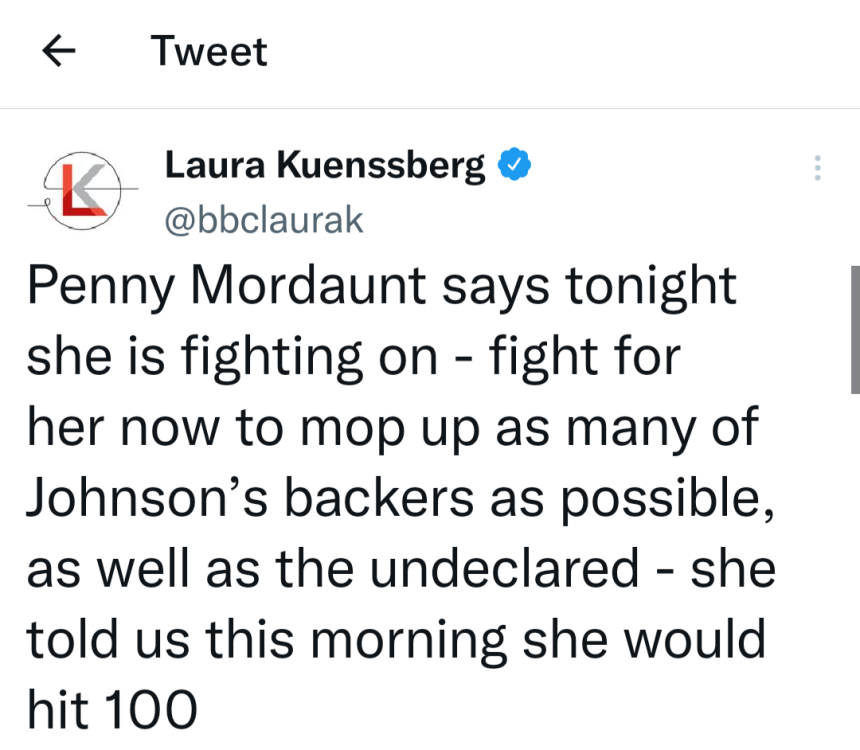The width and height of the screenshot is (860, 750).
Task: Open the three-dot more options menu
Action: [x=817, y=168]
